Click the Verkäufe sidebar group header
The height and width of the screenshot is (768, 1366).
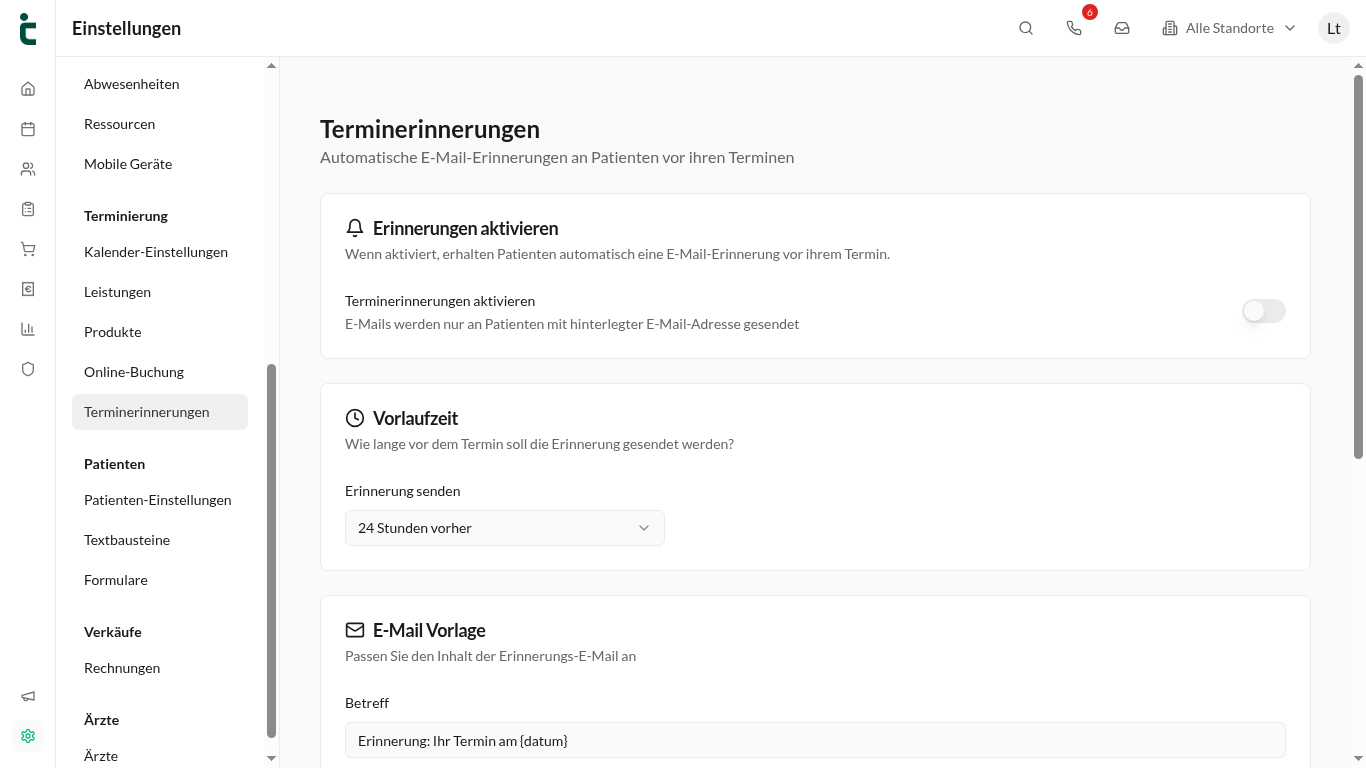pyautogui.click(x=113, y=632)
